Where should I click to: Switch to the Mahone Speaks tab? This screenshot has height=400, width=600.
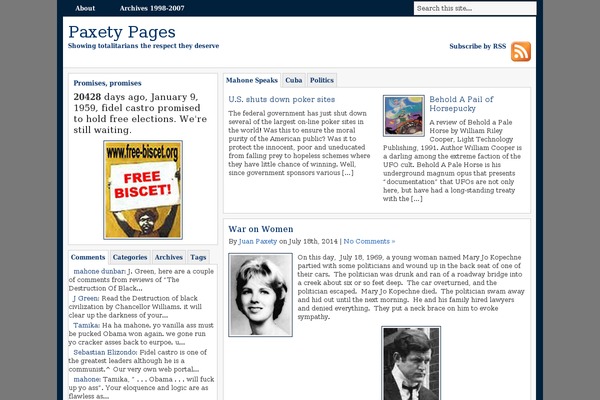coord(252,80)
